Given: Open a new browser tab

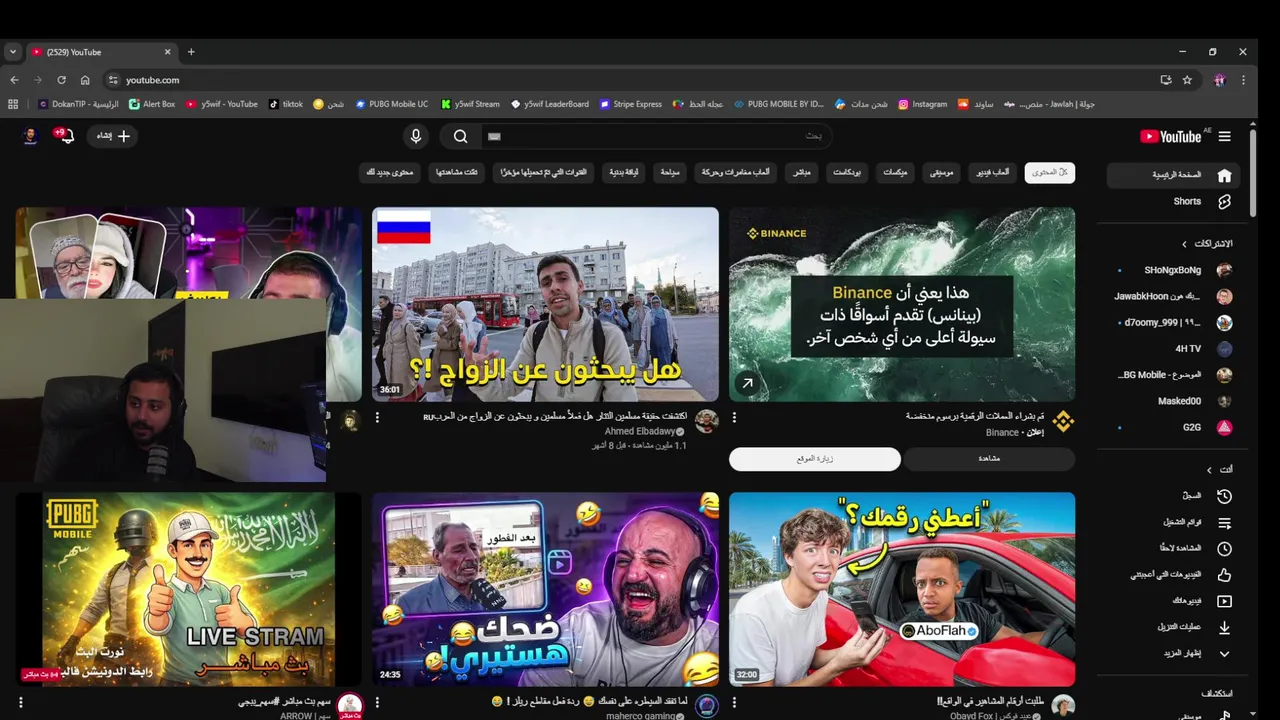Looking at the screenshot, I should pos(191,52).
